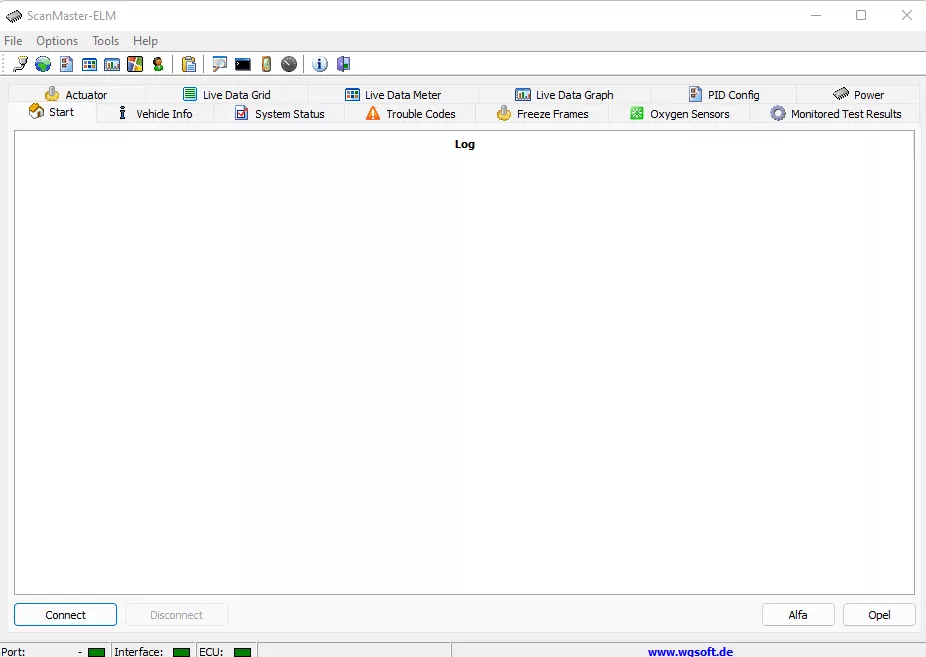926x657 pixels.
Task: Open the Tools menu
Action: [x=105, y=40]
